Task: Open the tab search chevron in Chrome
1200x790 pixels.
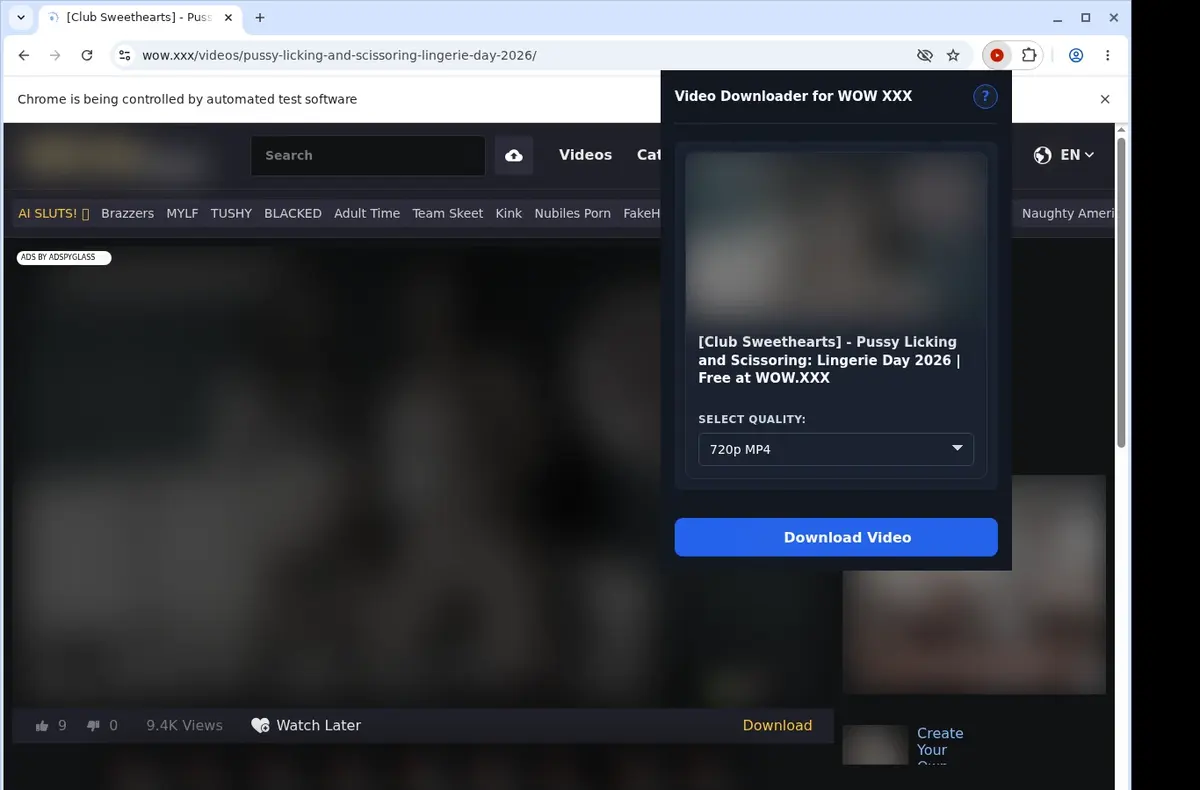Action: [21, 17]
